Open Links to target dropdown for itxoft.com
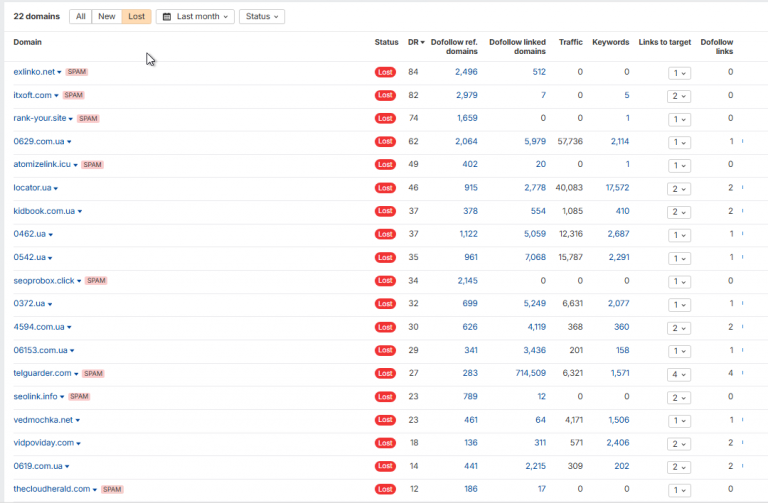This screenshot has width=768, height=503. (x=679, y=96)
